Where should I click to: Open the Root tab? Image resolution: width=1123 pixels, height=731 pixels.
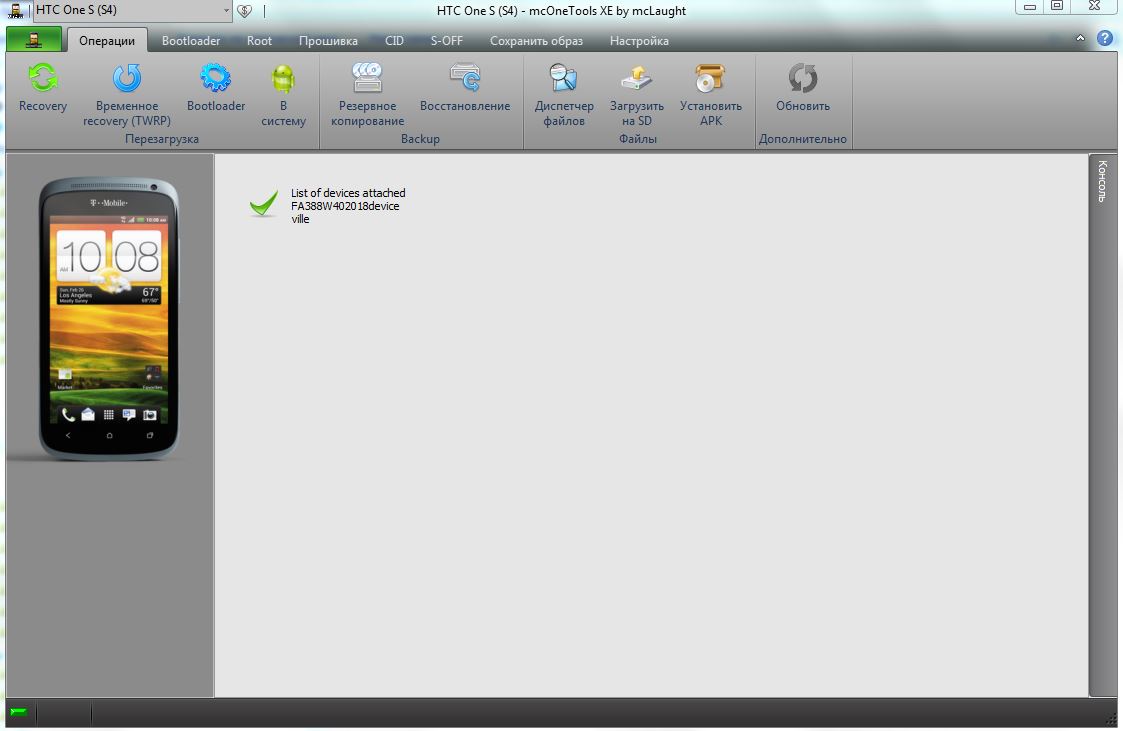[259, 41]
